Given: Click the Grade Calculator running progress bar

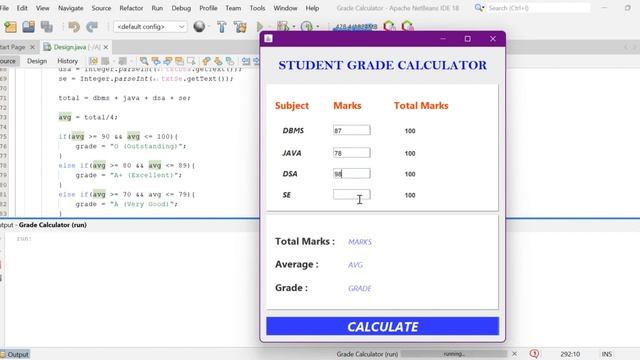Looking at the screenshot, I should (x=454, y=354).
